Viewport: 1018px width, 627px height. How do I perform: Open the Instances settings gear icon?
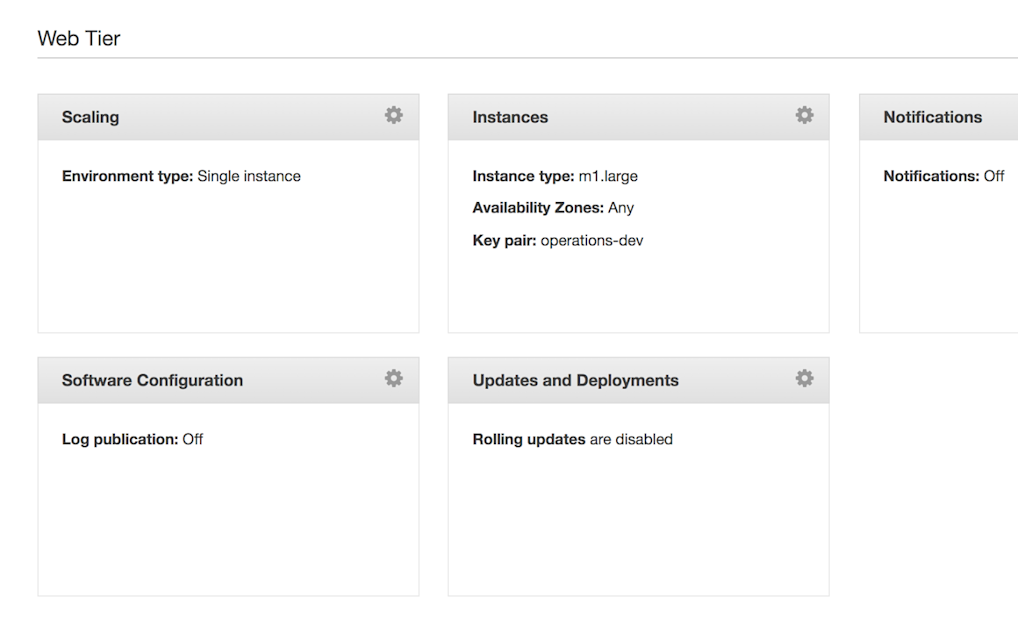[x=803, y=115]
